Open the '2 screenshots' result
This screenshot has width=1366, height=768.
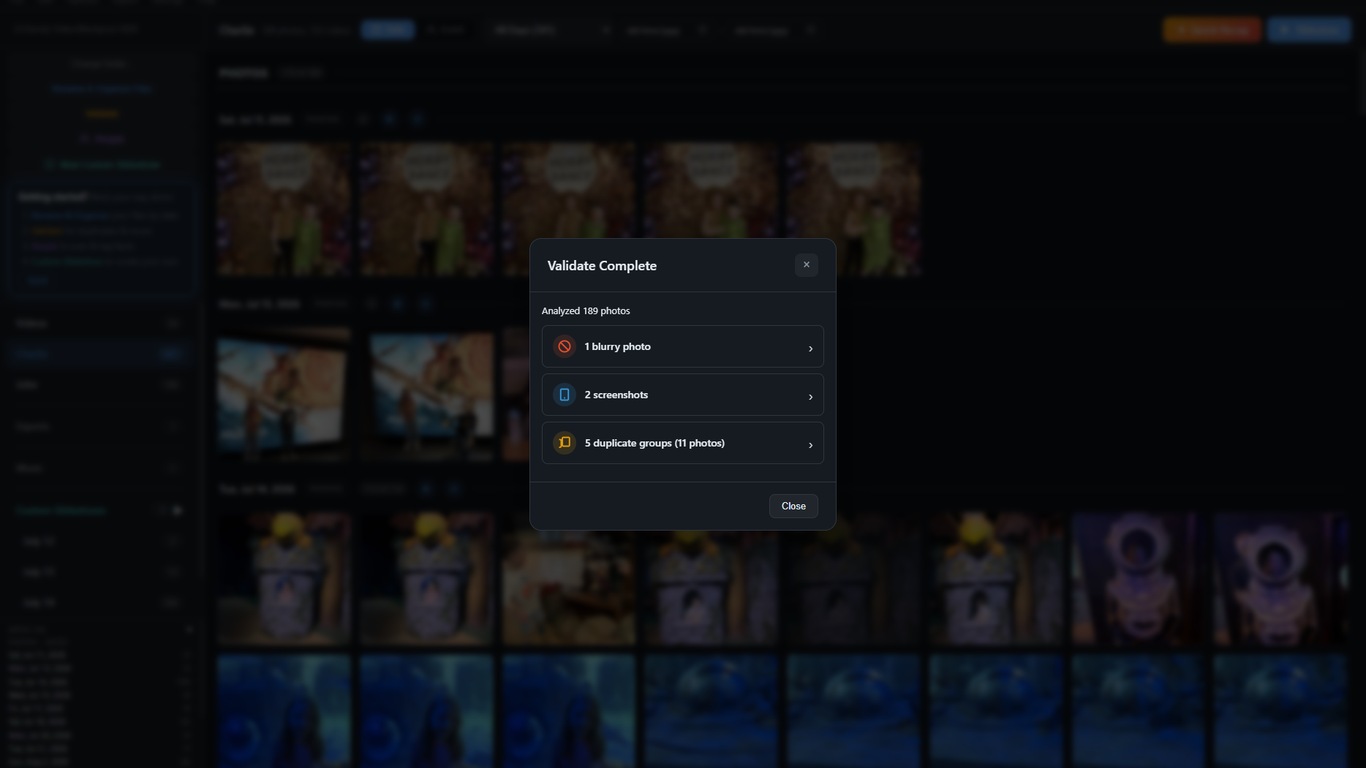click(x=683, y=395)
